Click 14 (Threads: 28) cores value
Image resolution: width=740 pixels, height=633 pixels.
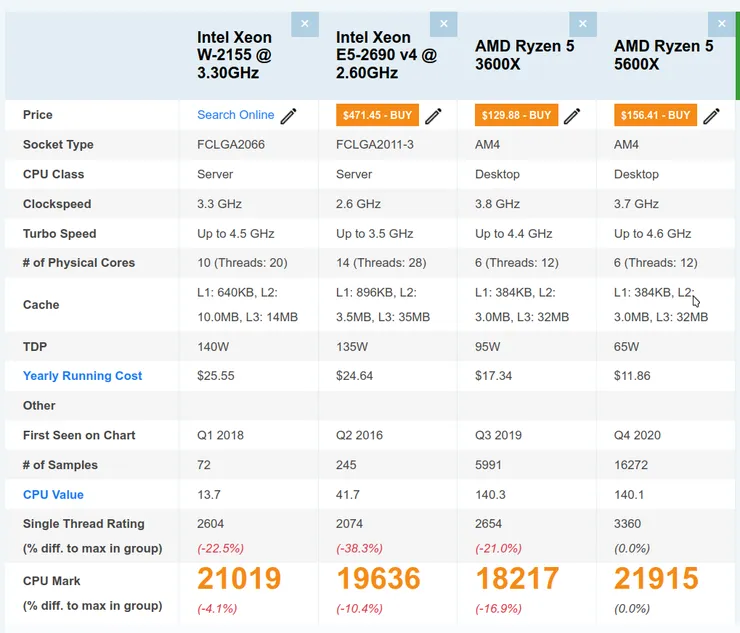381,262
